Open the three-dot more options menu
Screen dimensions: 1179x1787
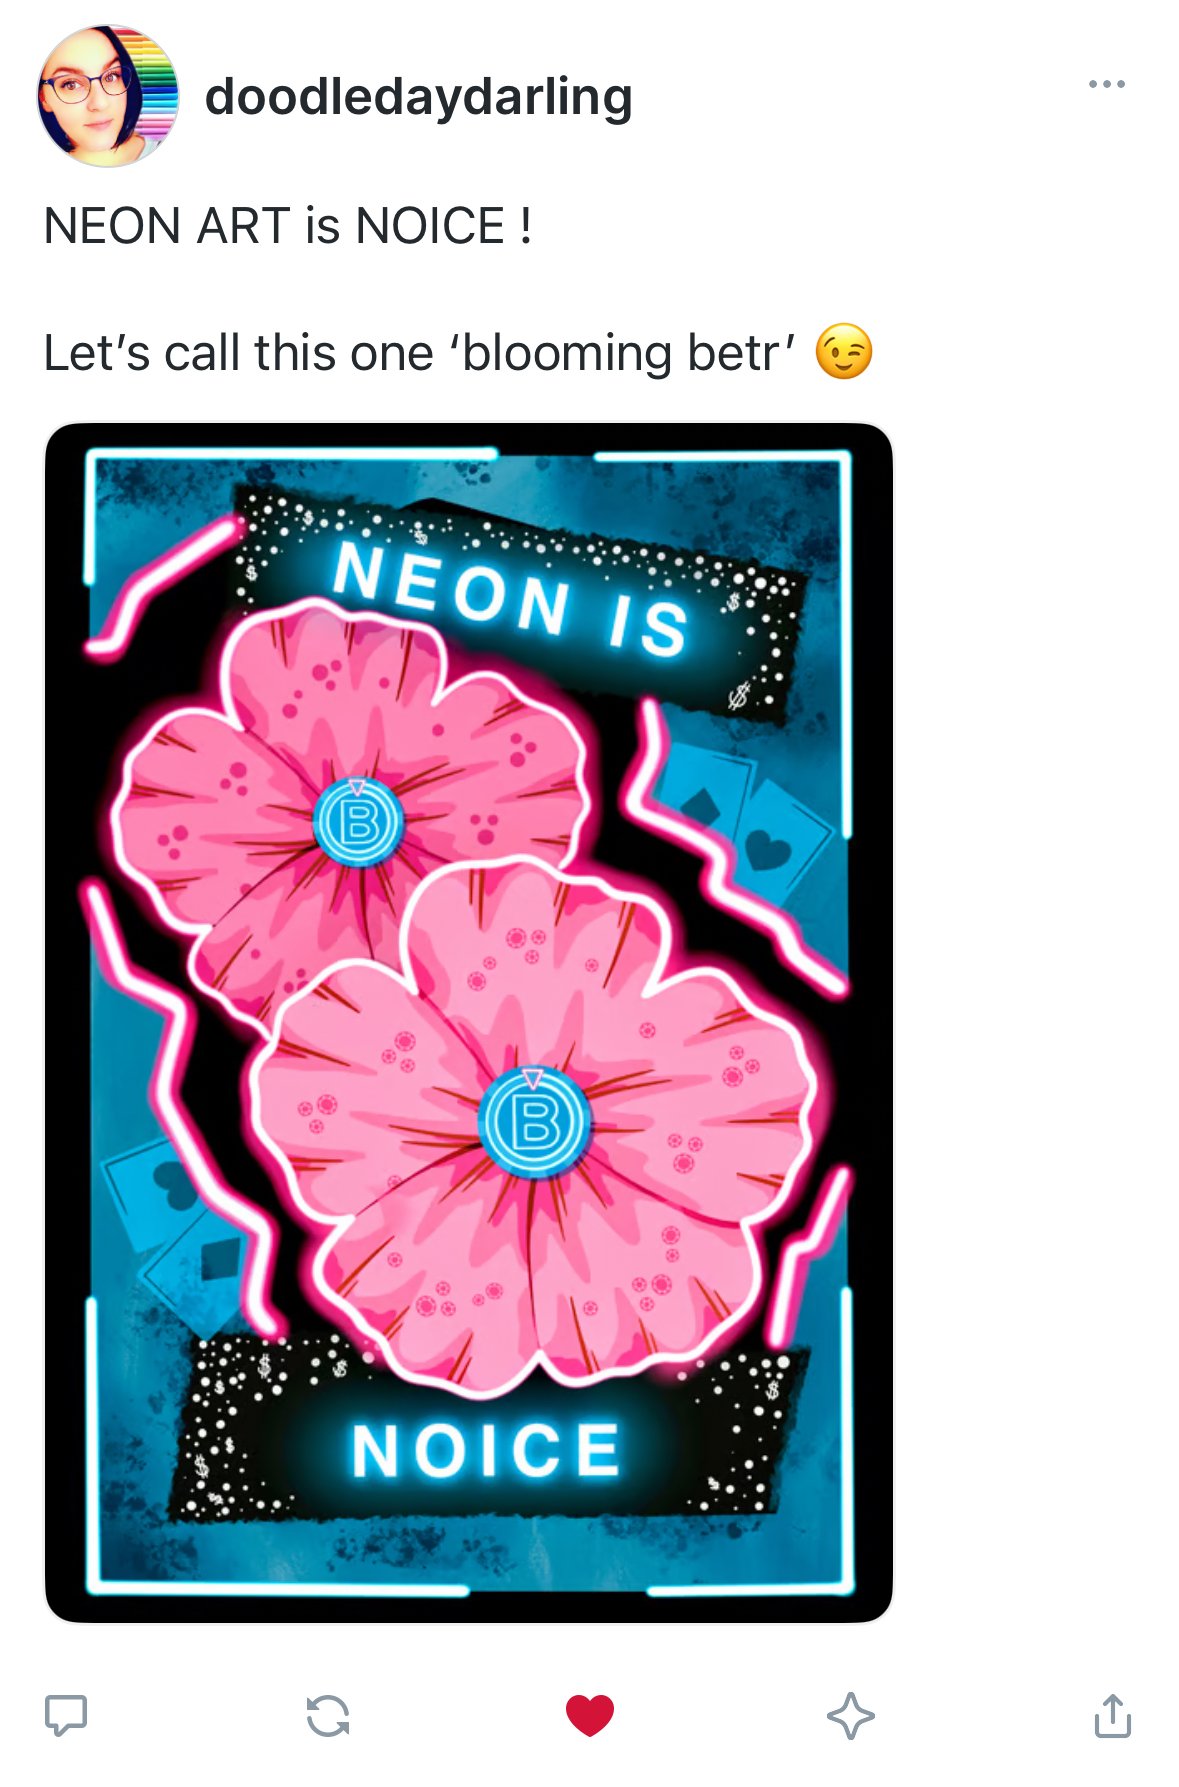point(1106,84)
